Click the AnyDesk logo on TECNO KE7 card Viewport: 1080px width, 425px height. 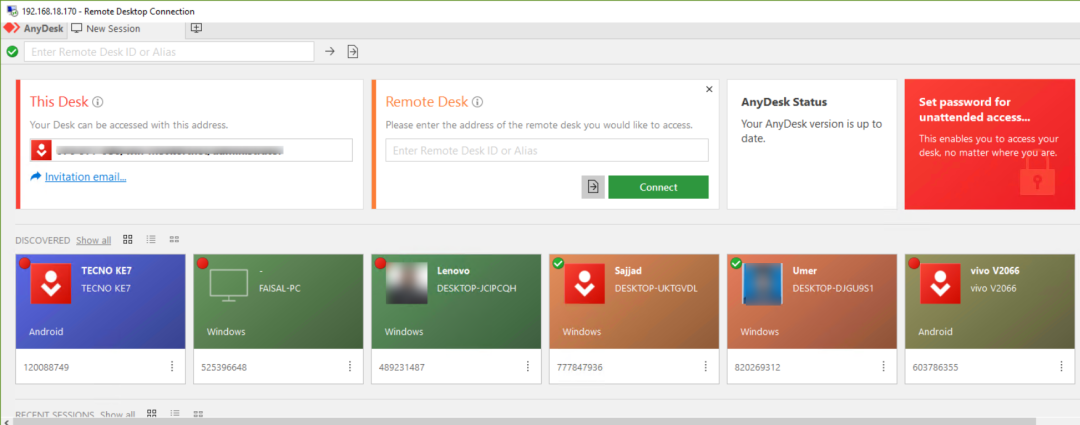coord(51,283)
